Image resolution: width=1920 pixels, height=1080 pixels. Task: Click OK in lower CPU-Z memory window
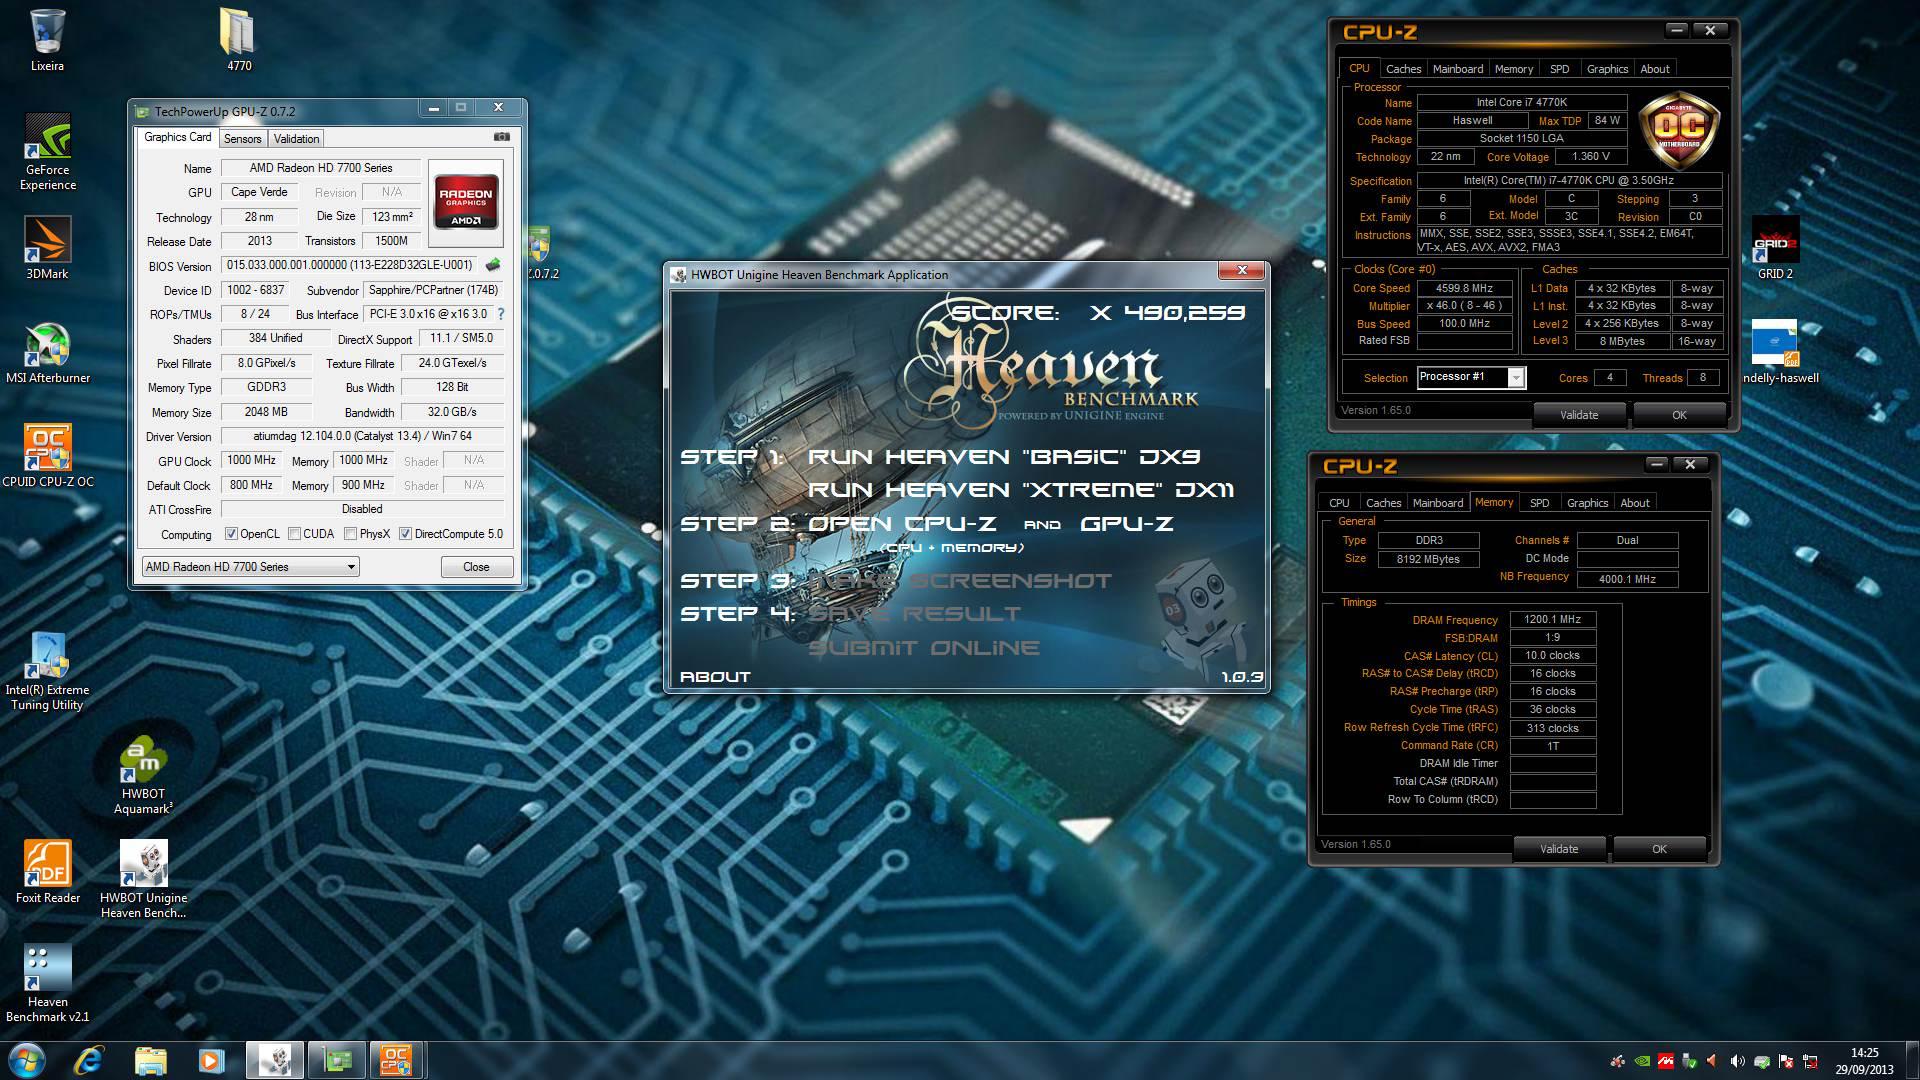point(1659,849)
